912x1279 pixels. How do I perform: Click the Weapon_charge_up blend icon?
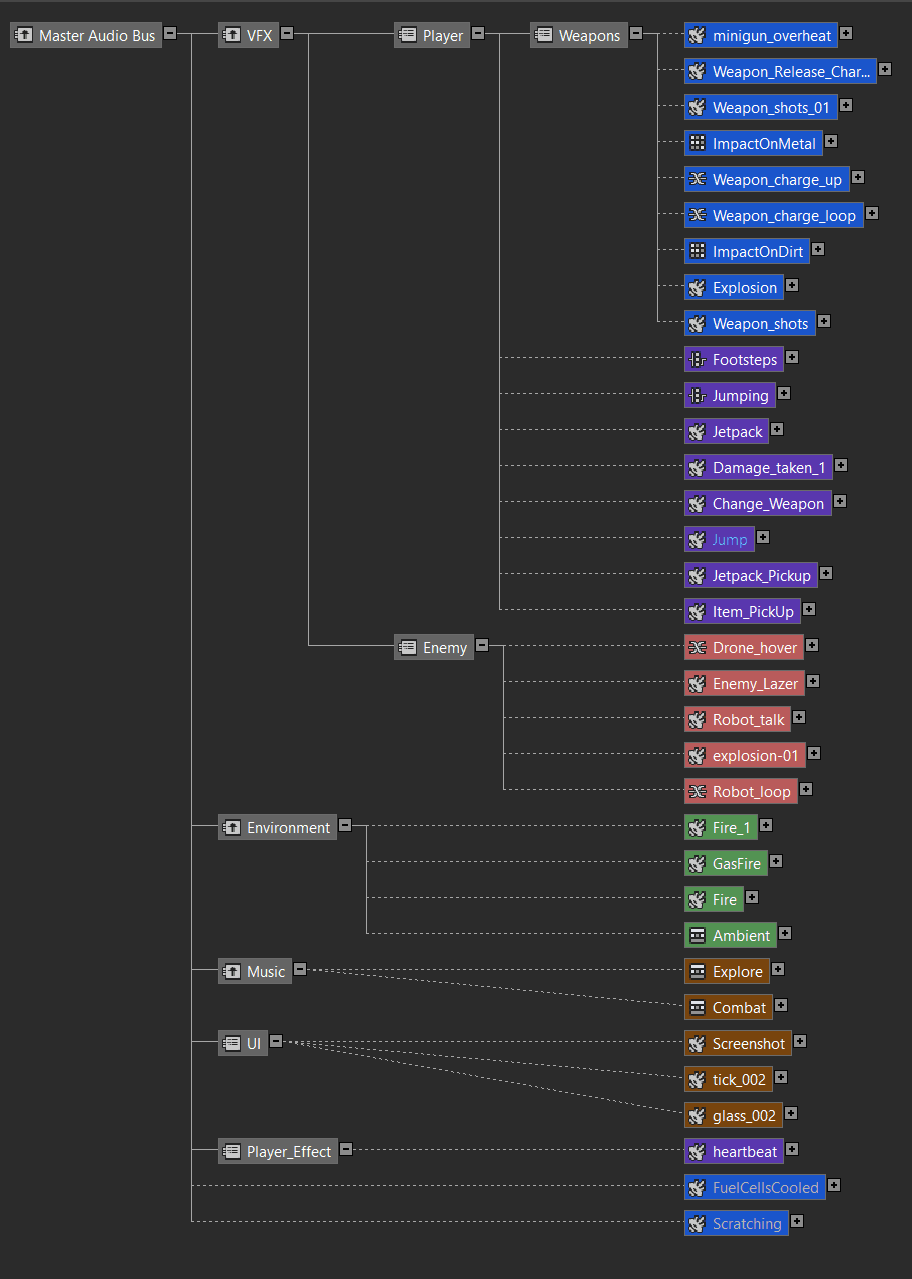pos(697,180)
